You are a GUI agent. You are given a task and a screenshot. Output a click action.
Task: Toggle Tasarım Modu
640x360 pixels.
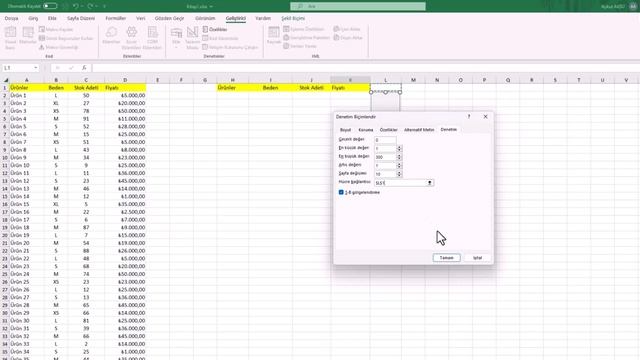click(x=192, y=38)
